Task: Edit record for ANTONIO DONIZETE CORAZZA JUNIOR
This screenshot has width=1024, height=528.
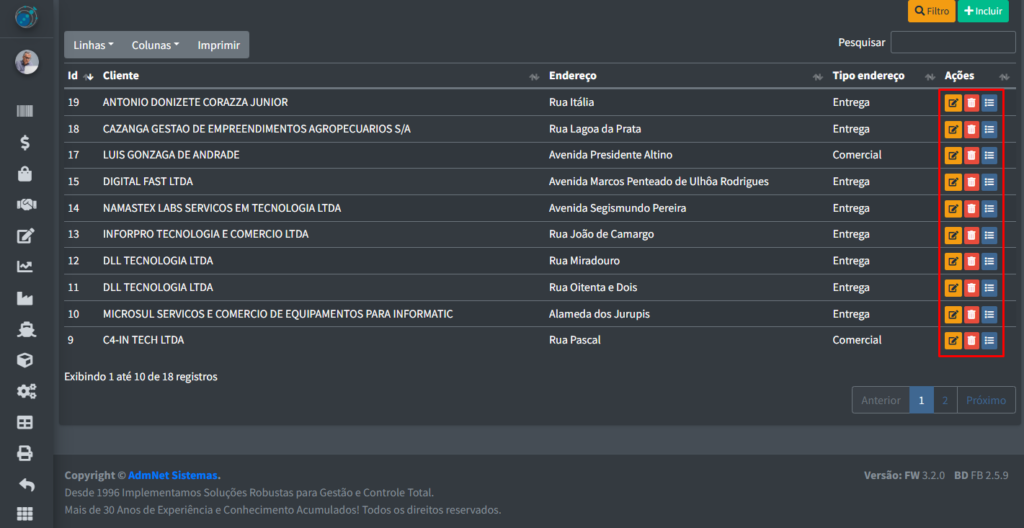Action: [x=953, y=103]
